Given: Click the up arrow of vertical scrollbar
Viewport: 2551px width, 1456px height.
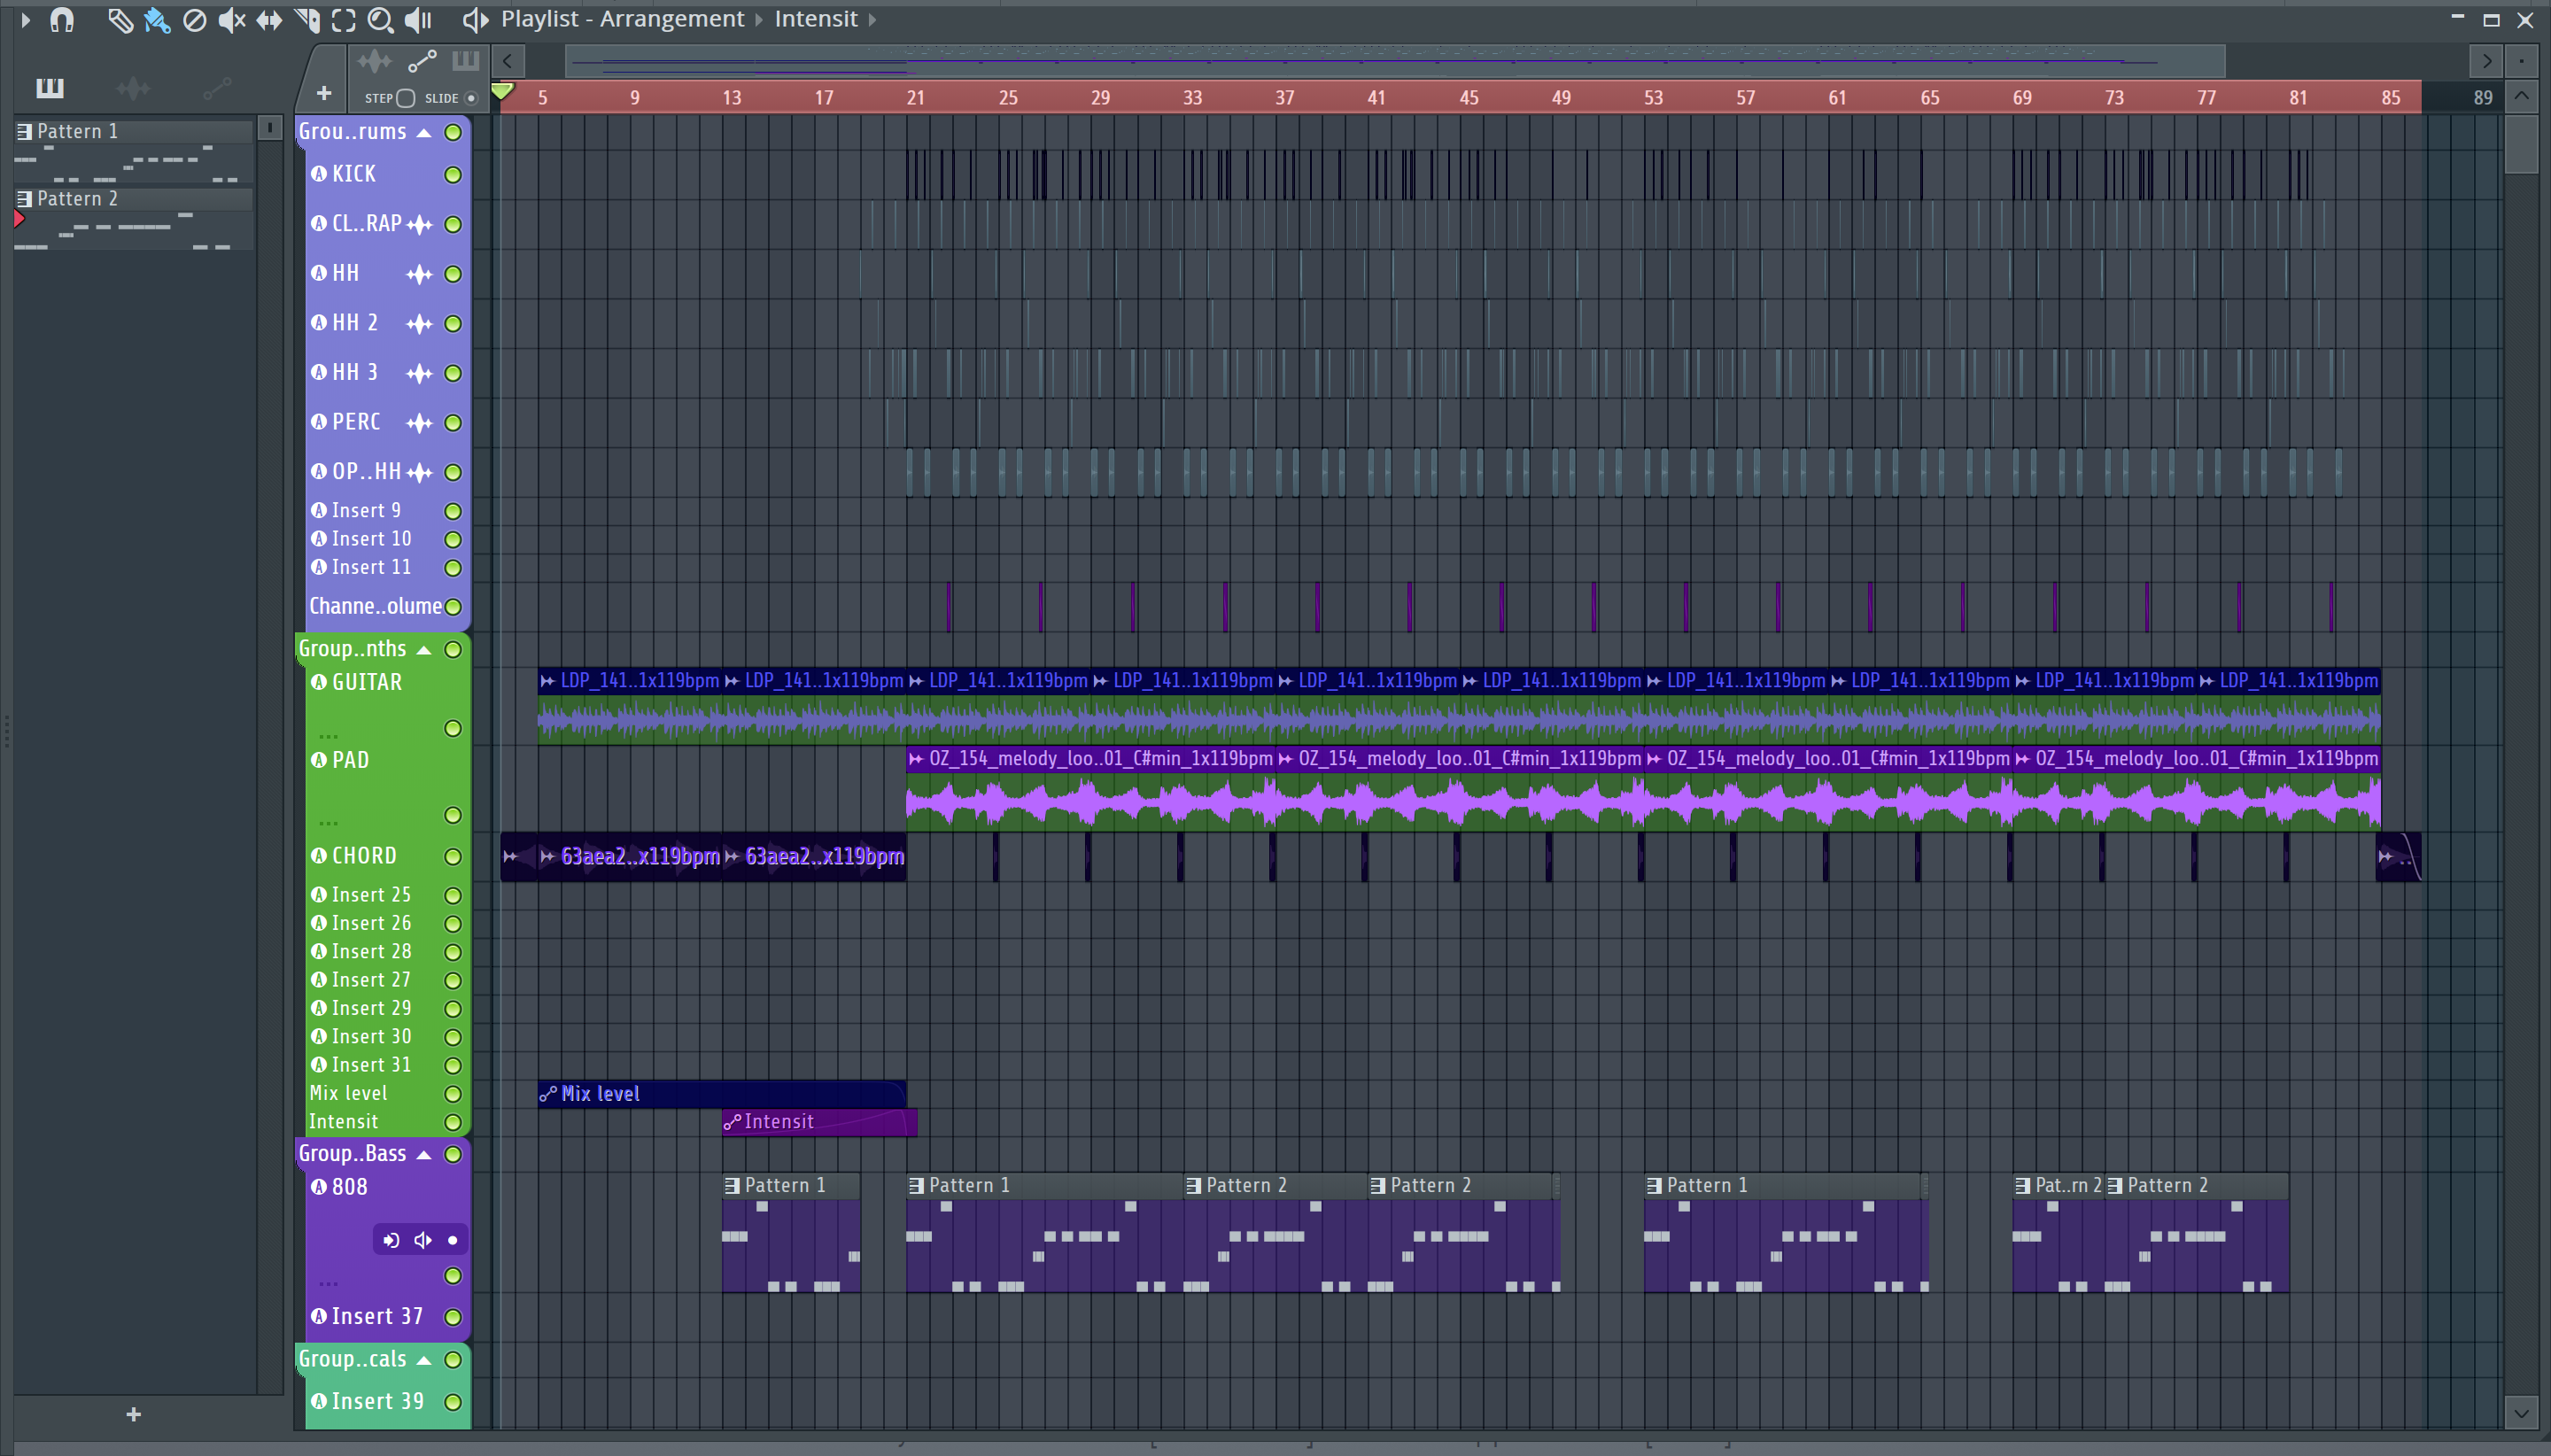Looking at the screenshot, I should [2522, 96].
